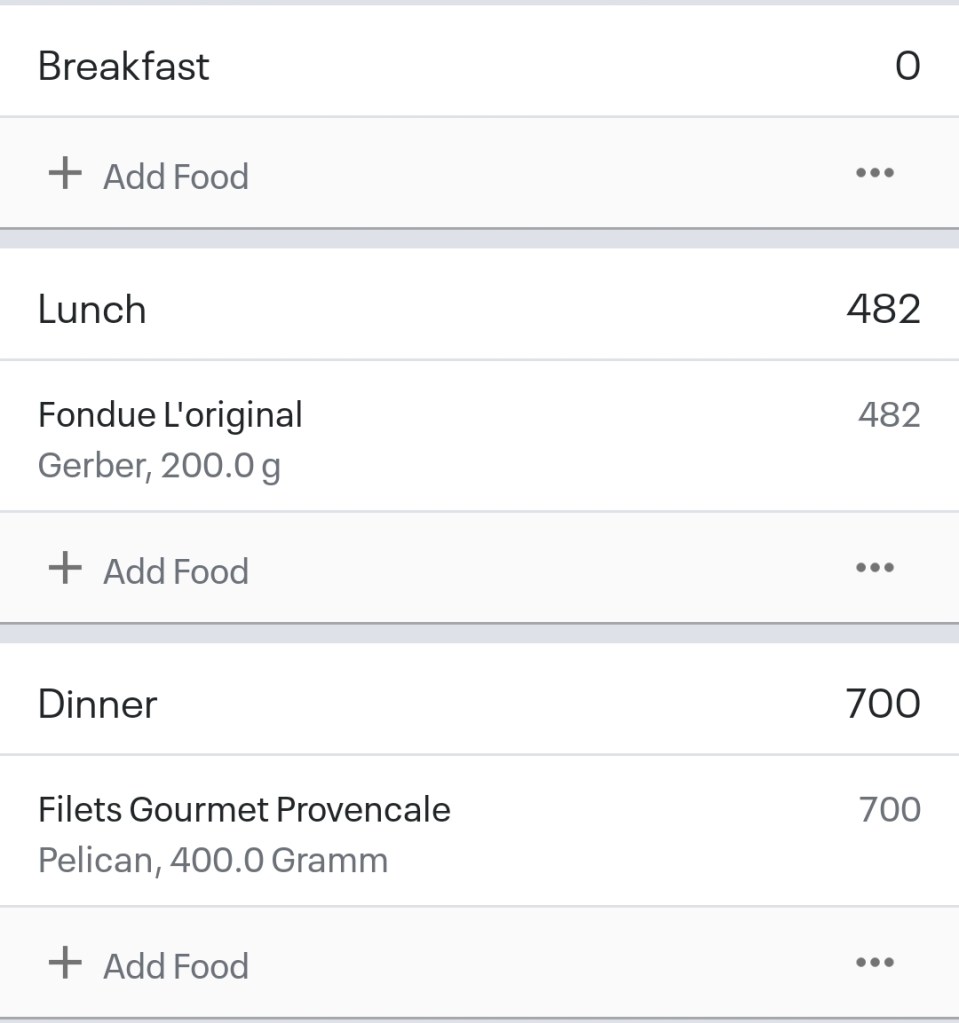The height and width of the screenshot is (1023, 959).
Task: Tap Add Food text under Dinner
Action: (176, 967)
